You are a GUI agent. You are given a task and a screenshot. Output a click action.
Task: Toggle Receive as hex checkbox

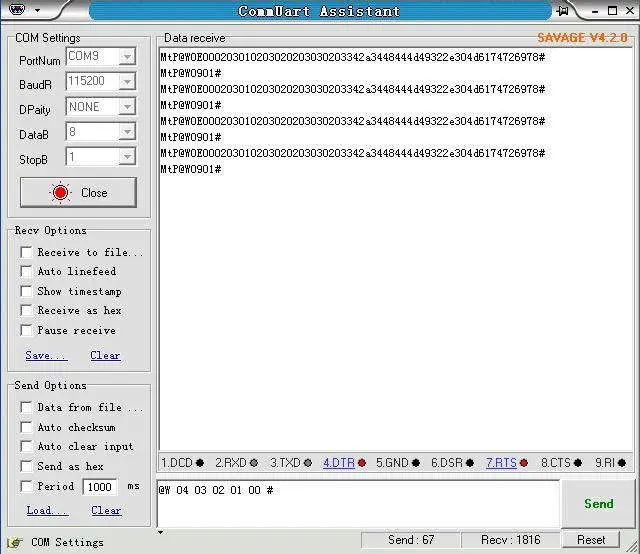click(26, 310)
